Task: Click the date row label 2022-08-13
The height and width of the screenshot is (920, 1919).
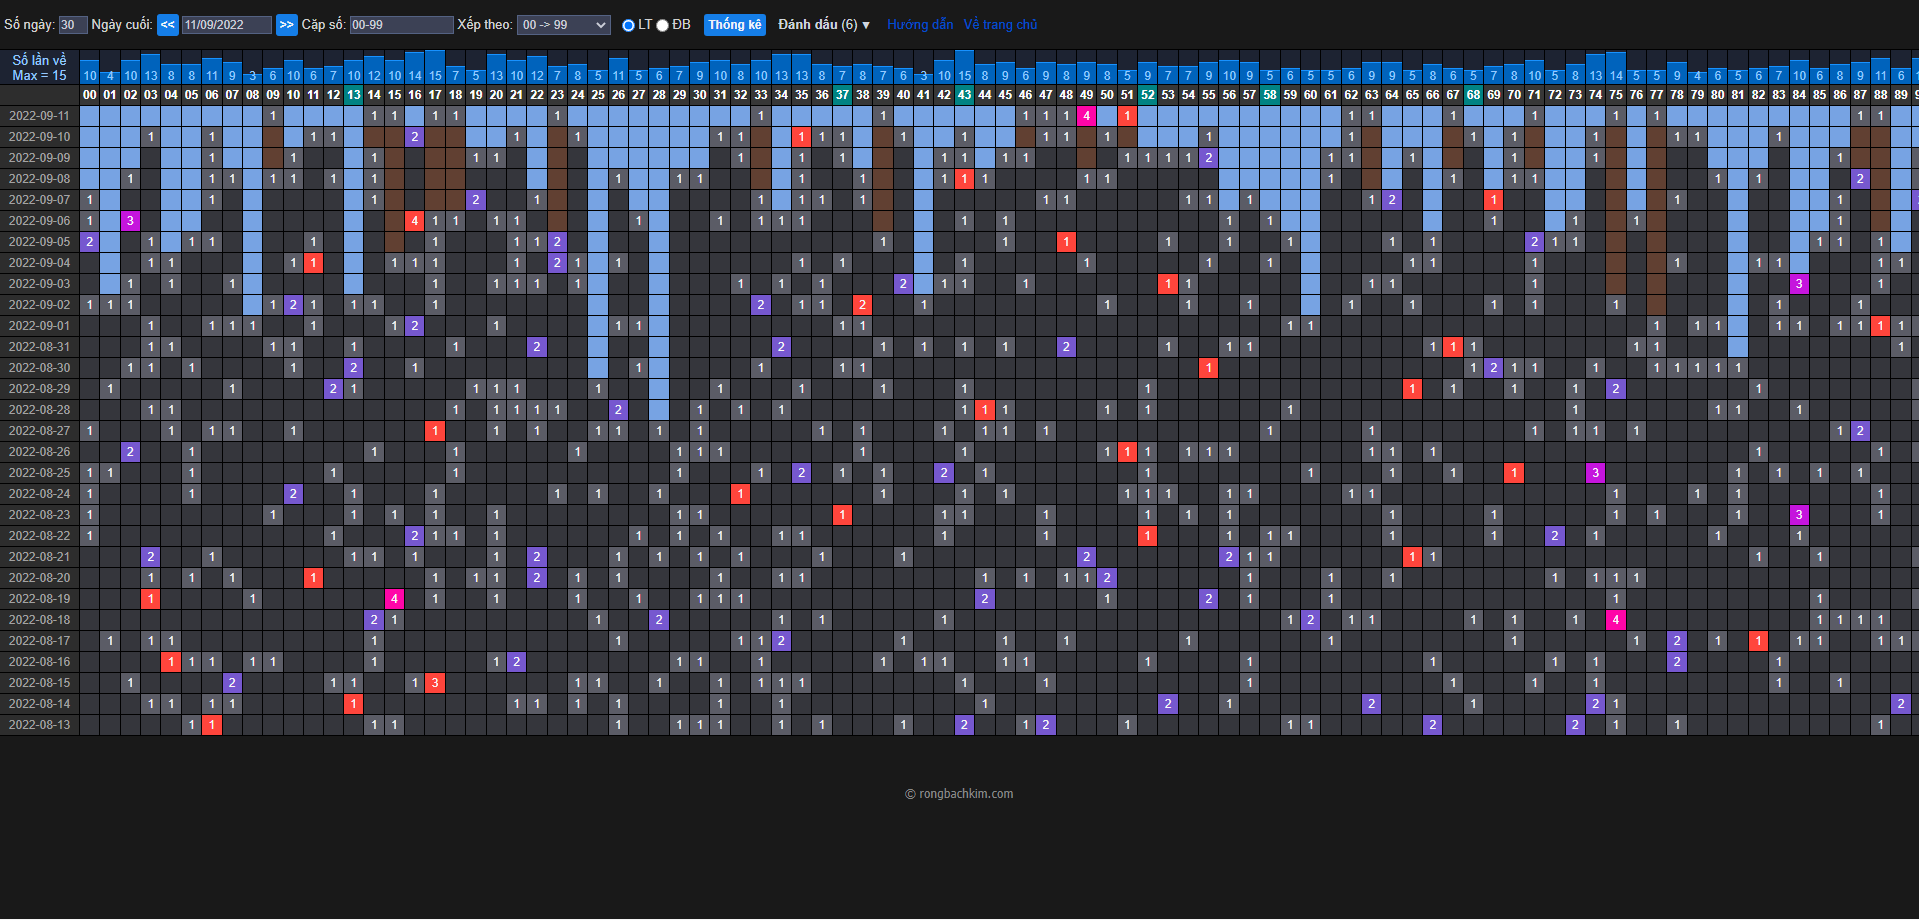Action: point(40,725)
